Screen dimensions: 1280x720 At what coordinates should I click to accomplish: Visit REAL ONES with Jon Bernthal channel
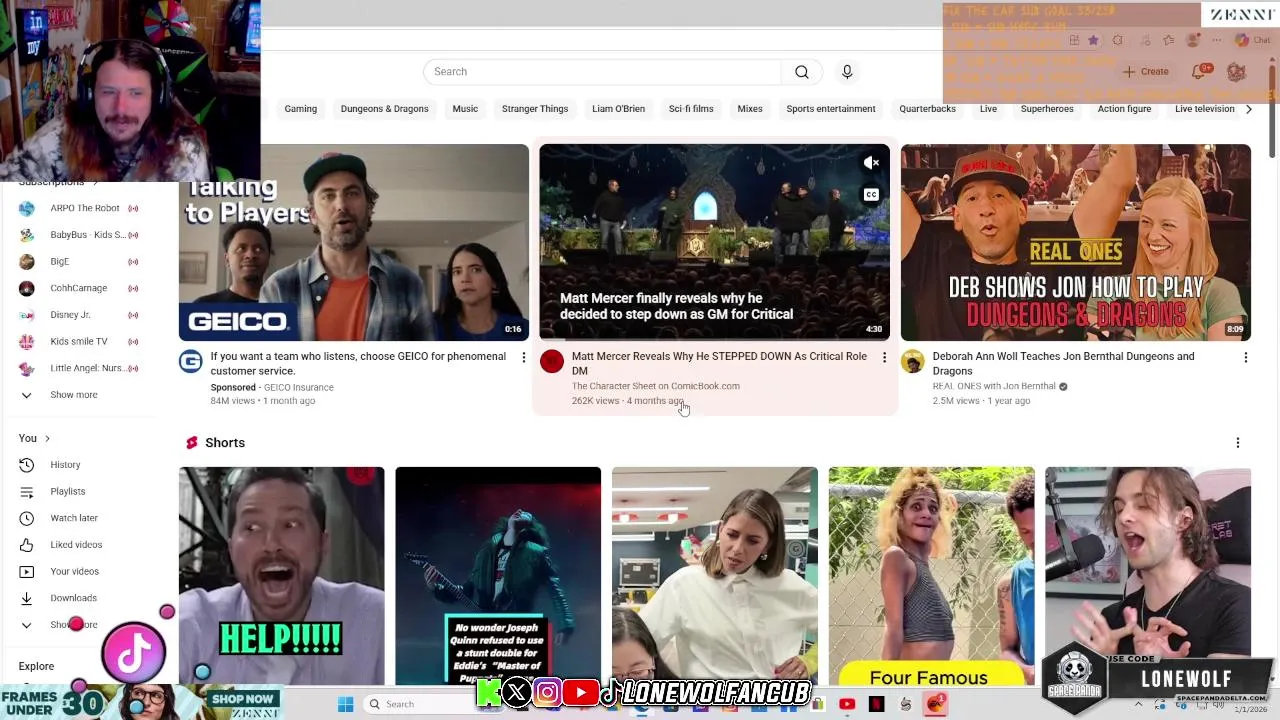coord(994,386)
